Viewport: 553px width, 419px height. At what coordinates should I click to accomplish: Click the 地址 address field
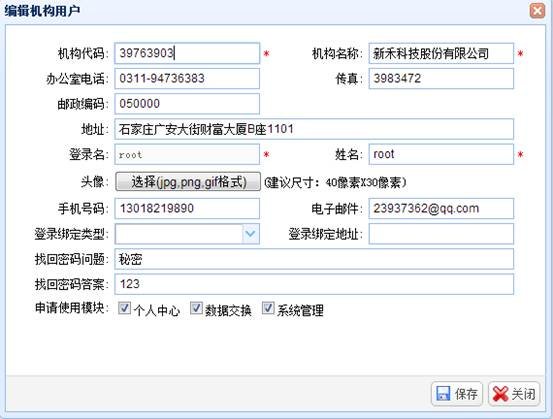[314, 129]
